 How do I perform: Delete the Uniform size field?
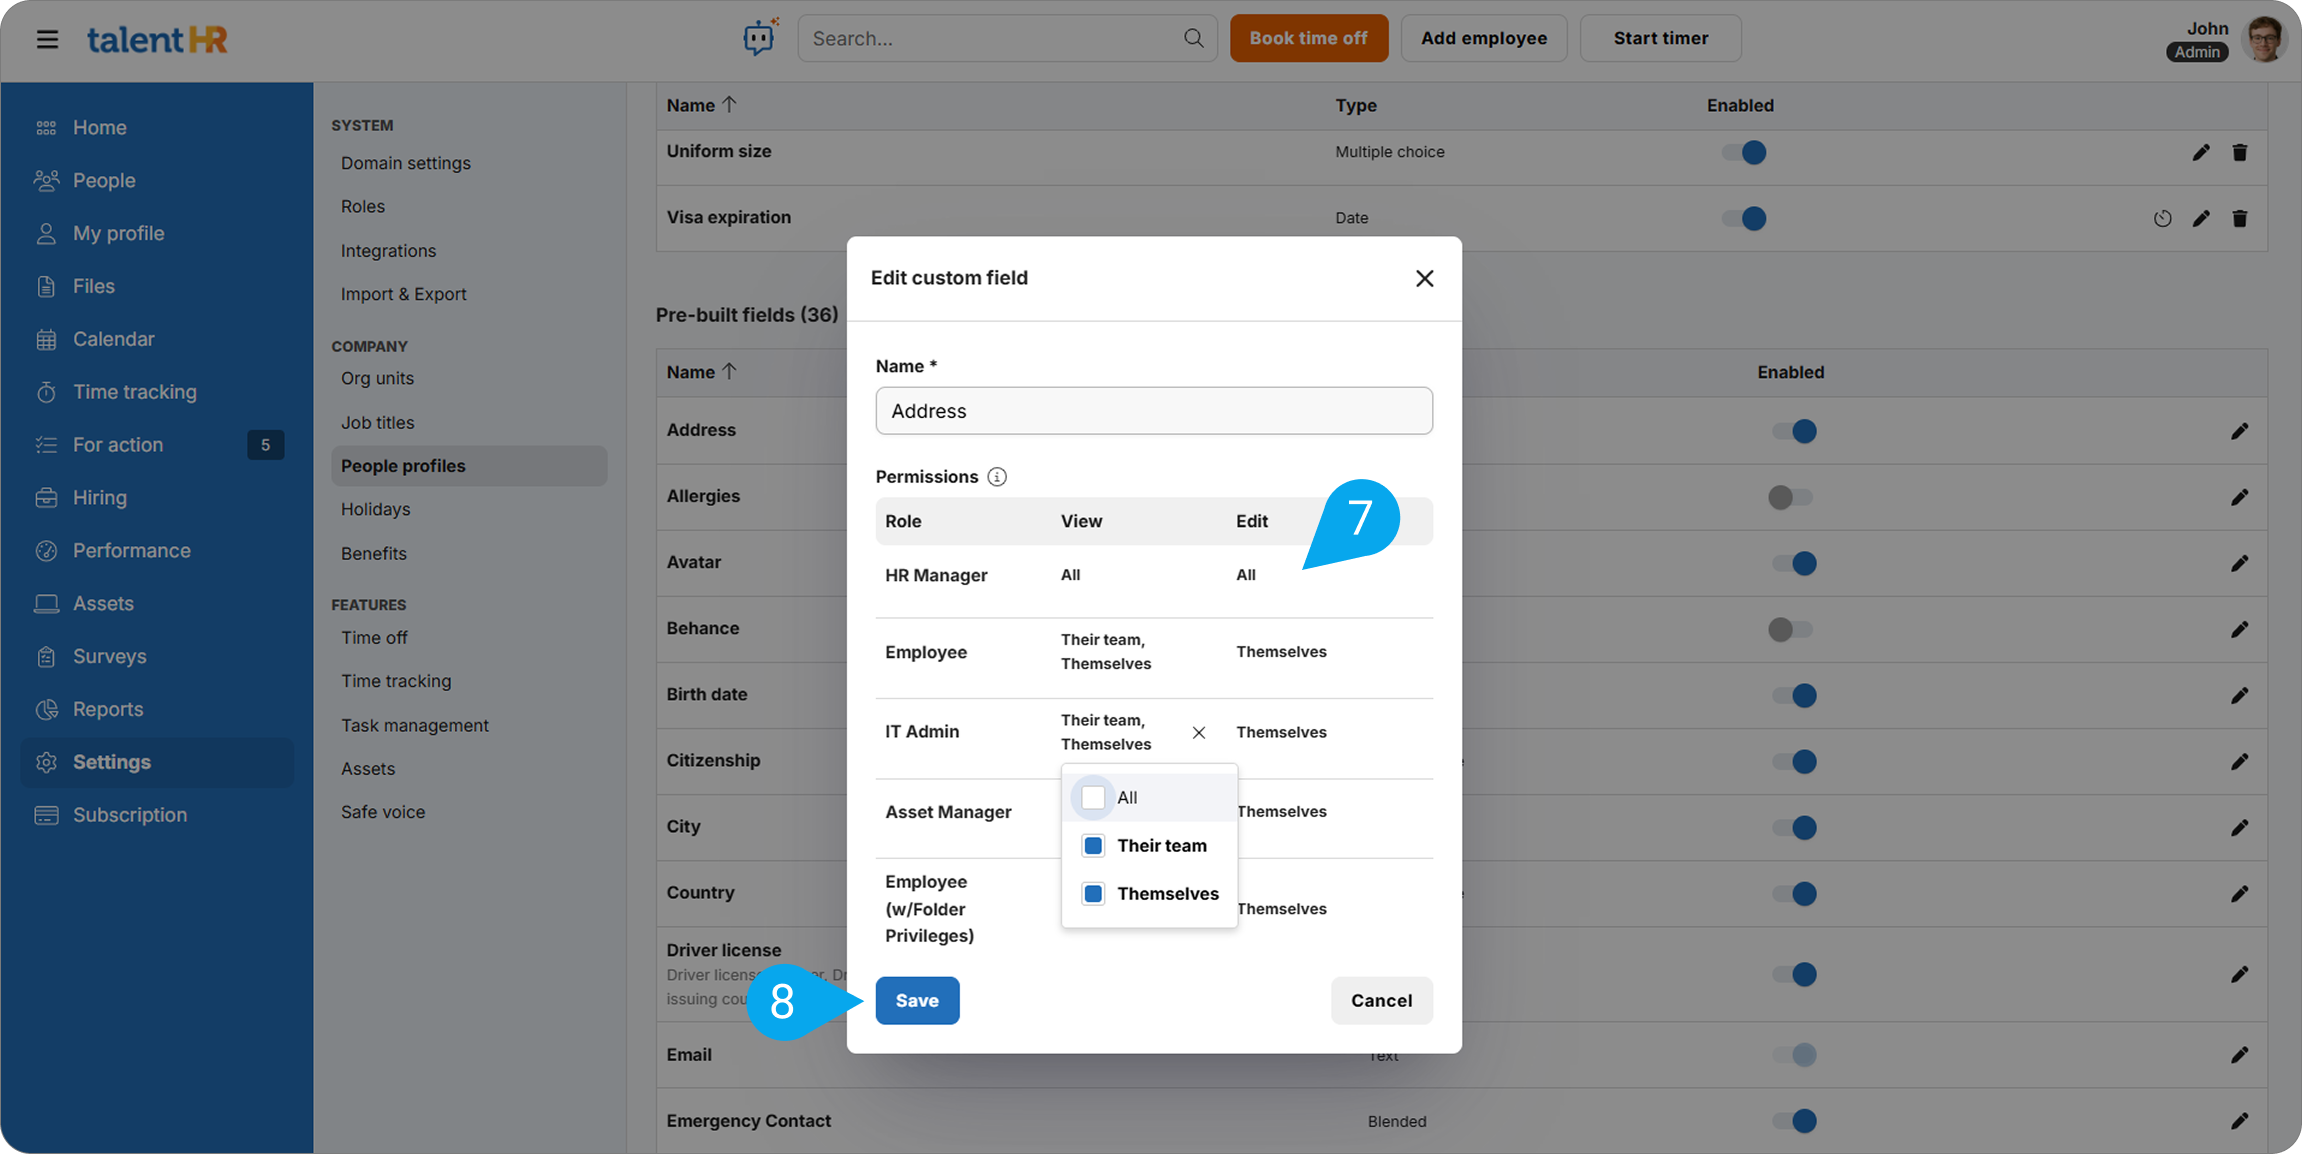point(2240,152)
